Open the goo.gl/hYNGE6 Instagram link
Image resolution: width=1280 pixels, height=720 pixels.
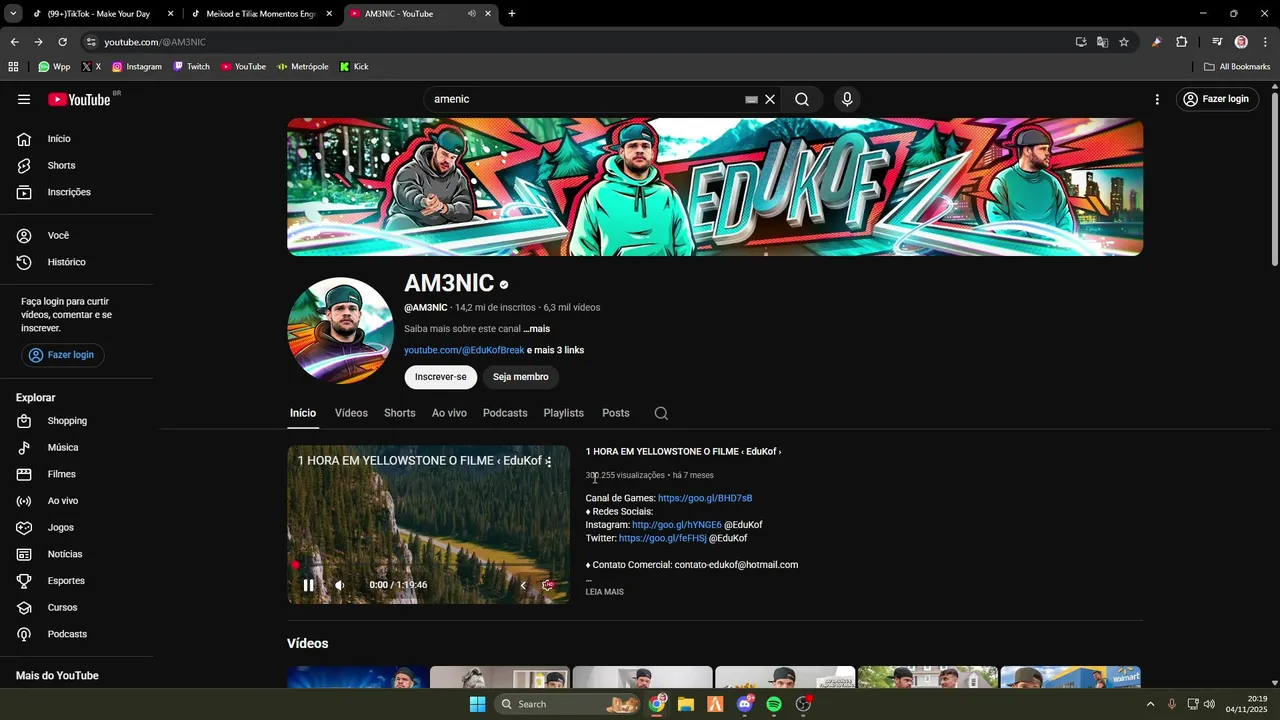point(676,525)
